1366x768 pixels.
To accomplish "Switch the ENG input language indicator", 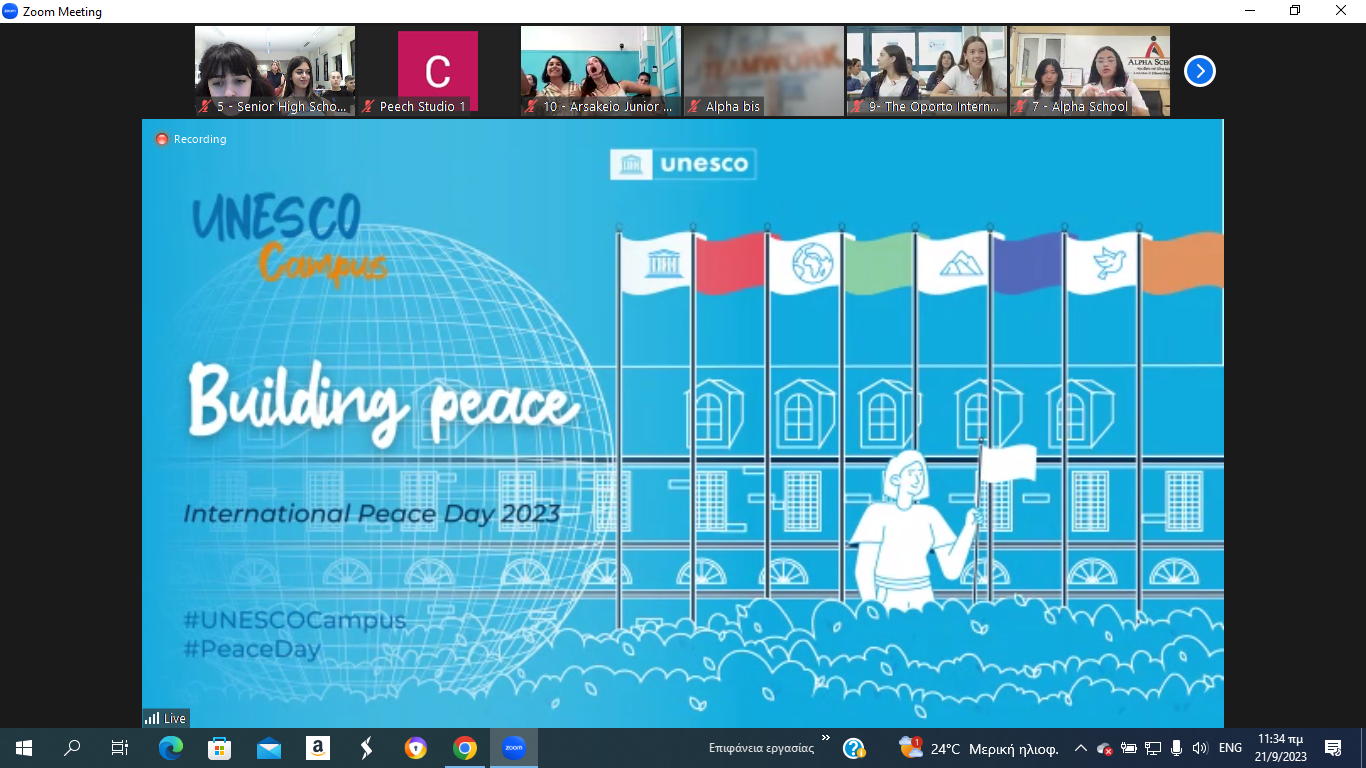I will tap(1230, 748).
